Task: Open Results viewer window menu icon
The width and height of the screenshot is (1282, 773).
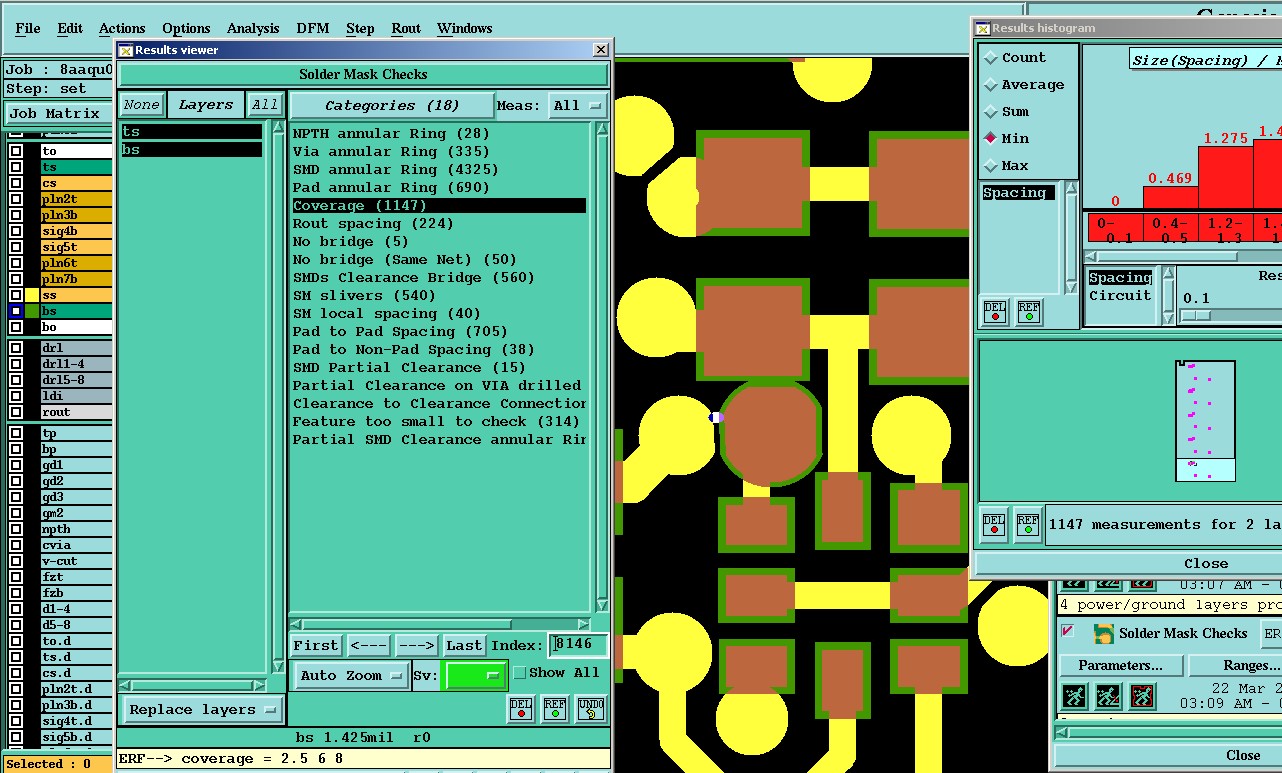Action: [125, 50]
